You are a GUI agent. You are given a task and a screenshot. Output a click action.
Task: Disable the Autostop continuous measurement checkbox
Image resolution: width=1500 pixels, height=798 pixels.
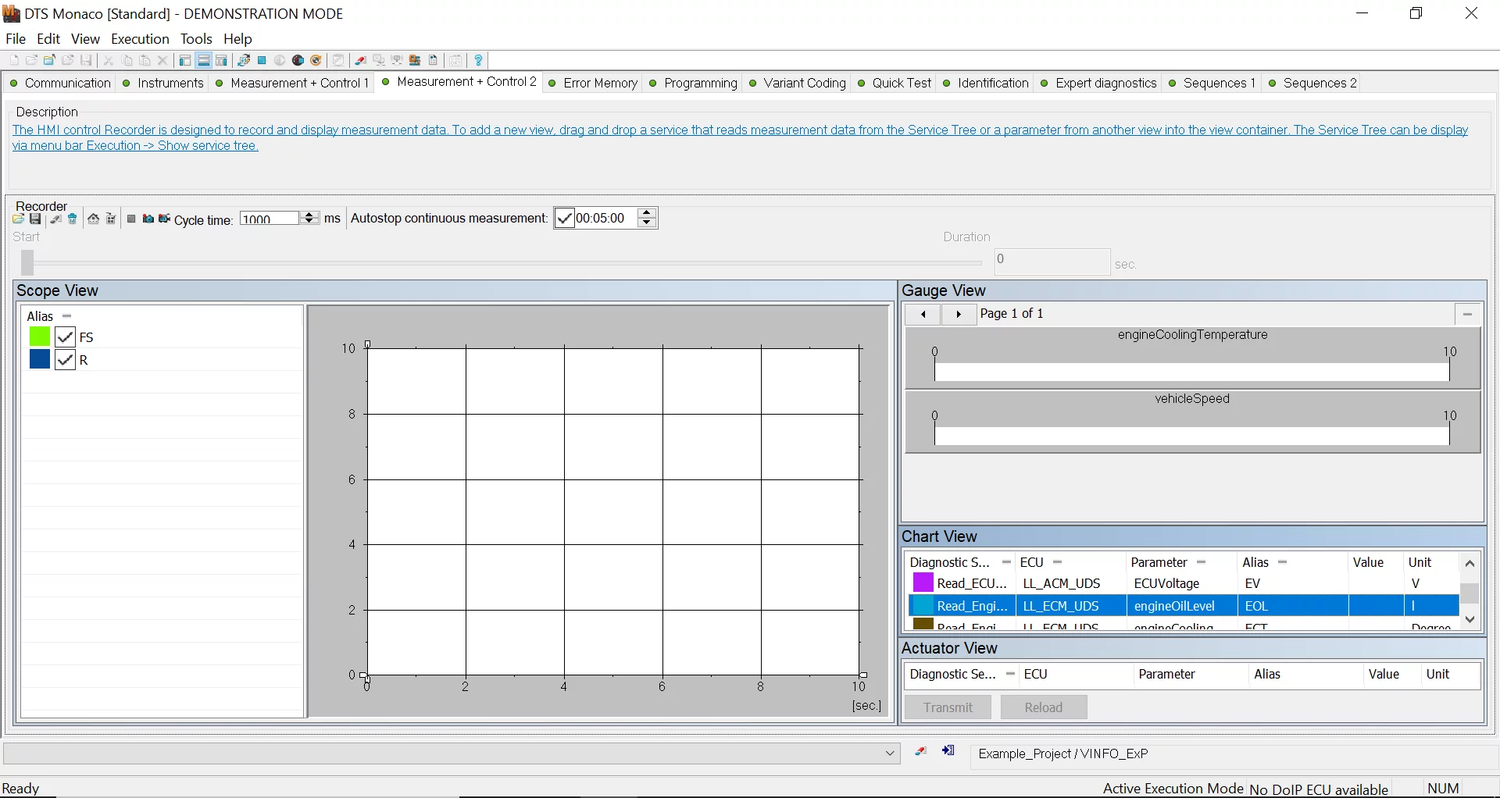click(565, 218)
